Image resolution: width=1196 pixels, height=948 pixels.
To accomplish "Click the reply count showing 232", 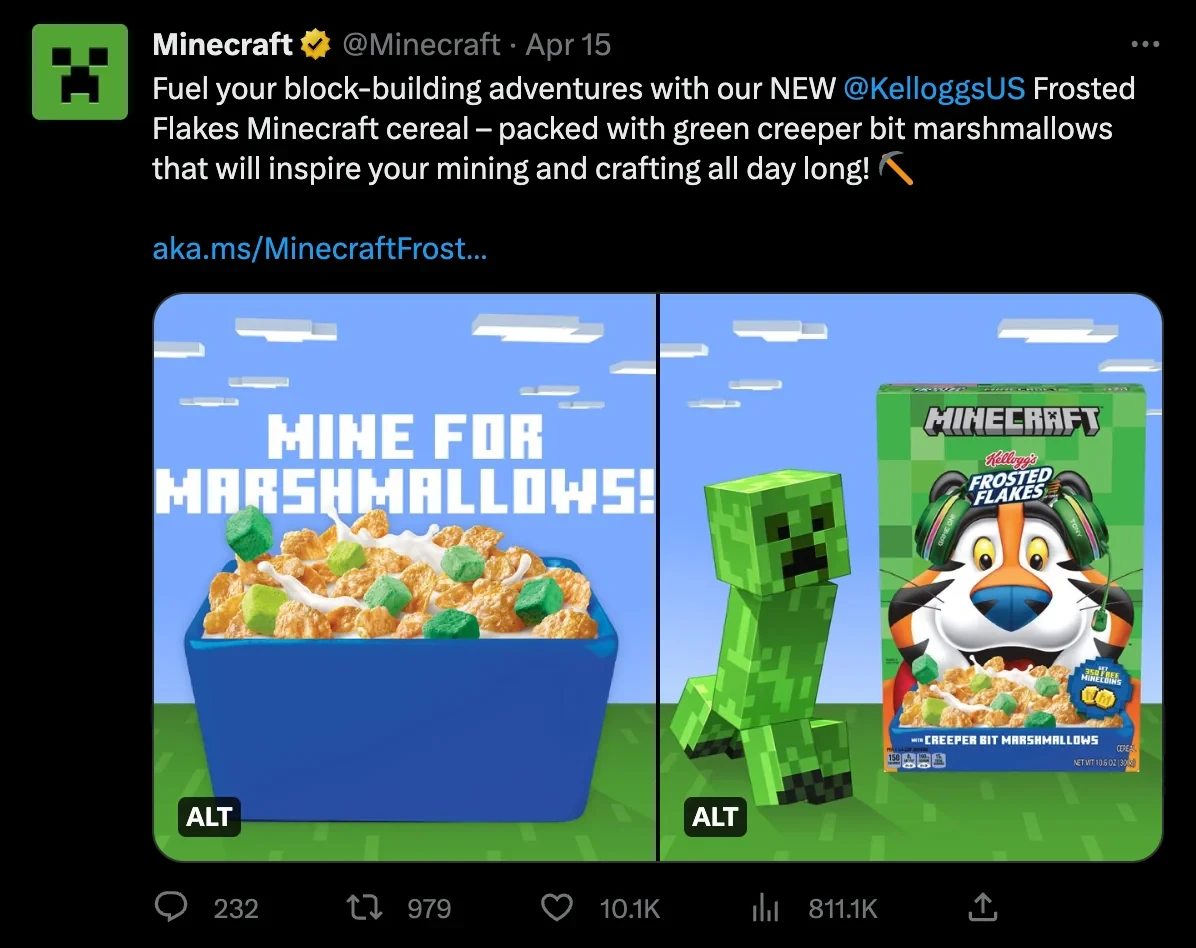I will pos(237,908).
